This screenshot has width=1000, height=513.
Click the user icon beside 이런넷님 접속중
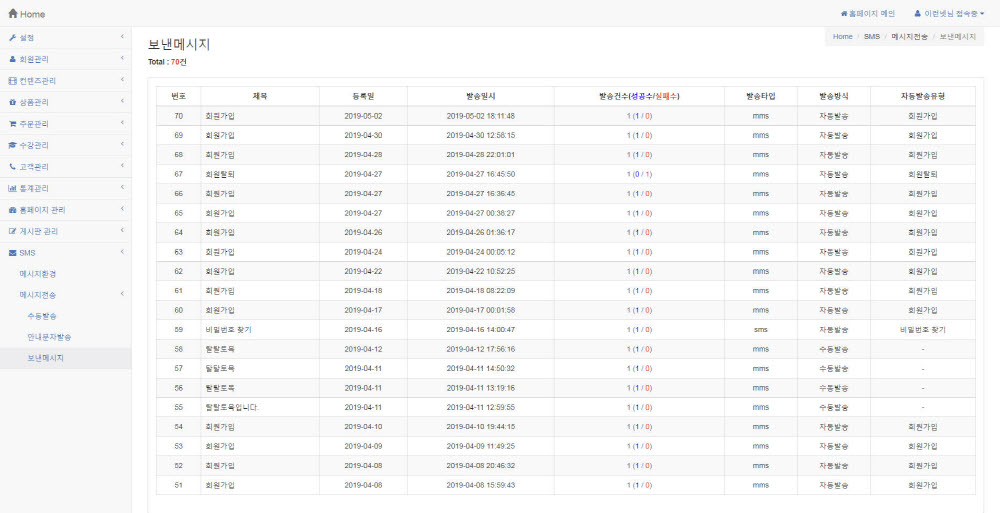pos(917,13)
